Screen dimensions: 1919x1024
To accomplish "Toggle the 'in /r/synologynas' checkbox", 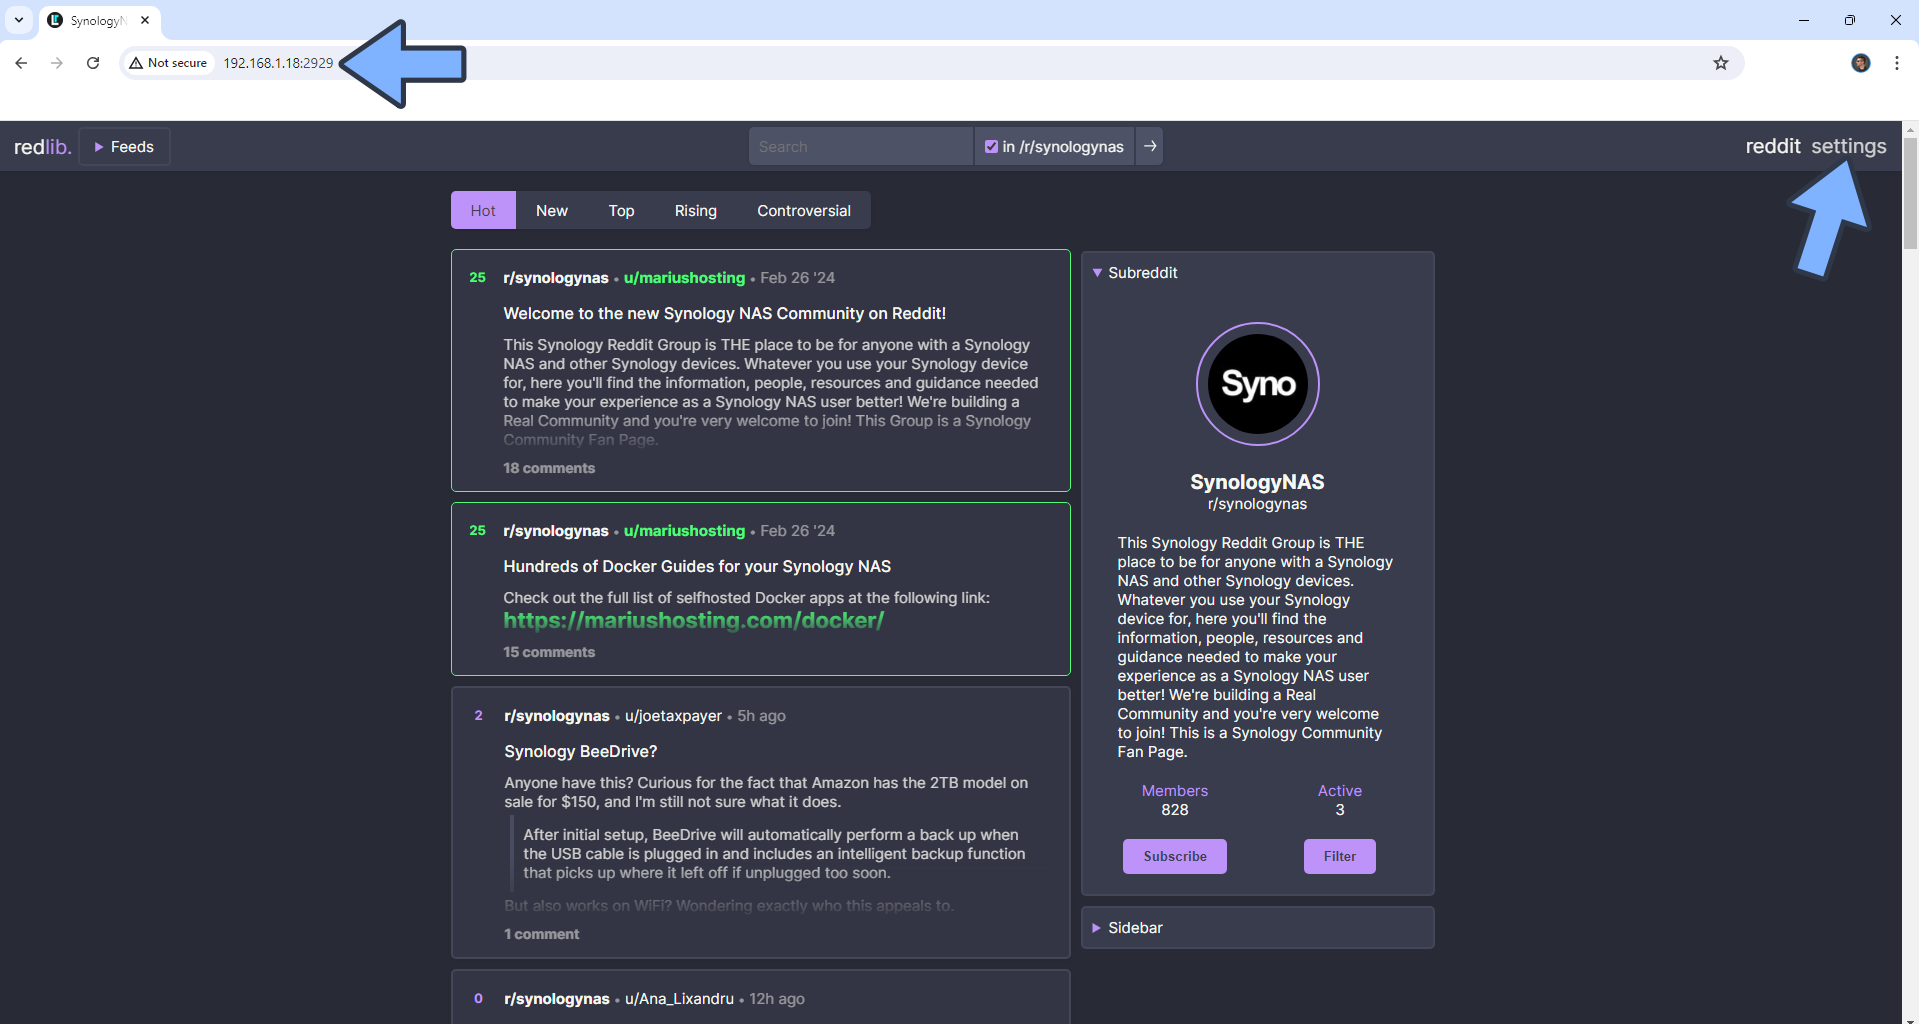I will coord(991,147).
